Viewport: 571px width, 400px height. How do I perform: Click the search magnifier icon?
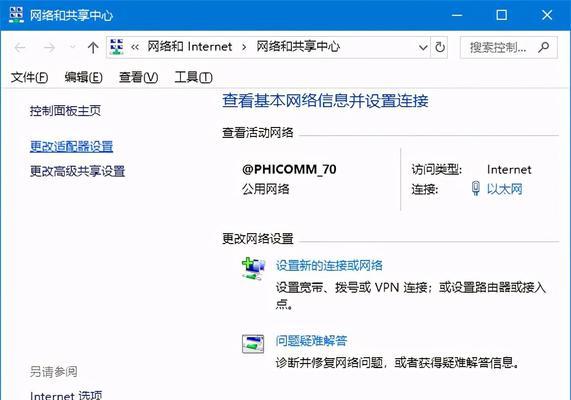[x=544, y=47]
